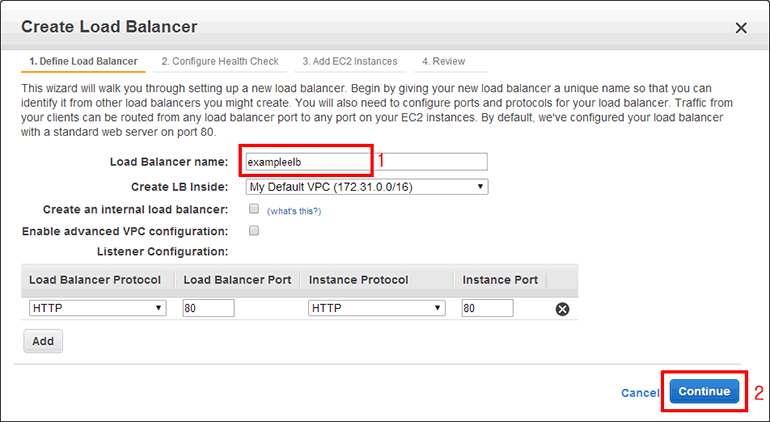Click the Instance Port column header

pyautogui.click(x=500, y=280)
